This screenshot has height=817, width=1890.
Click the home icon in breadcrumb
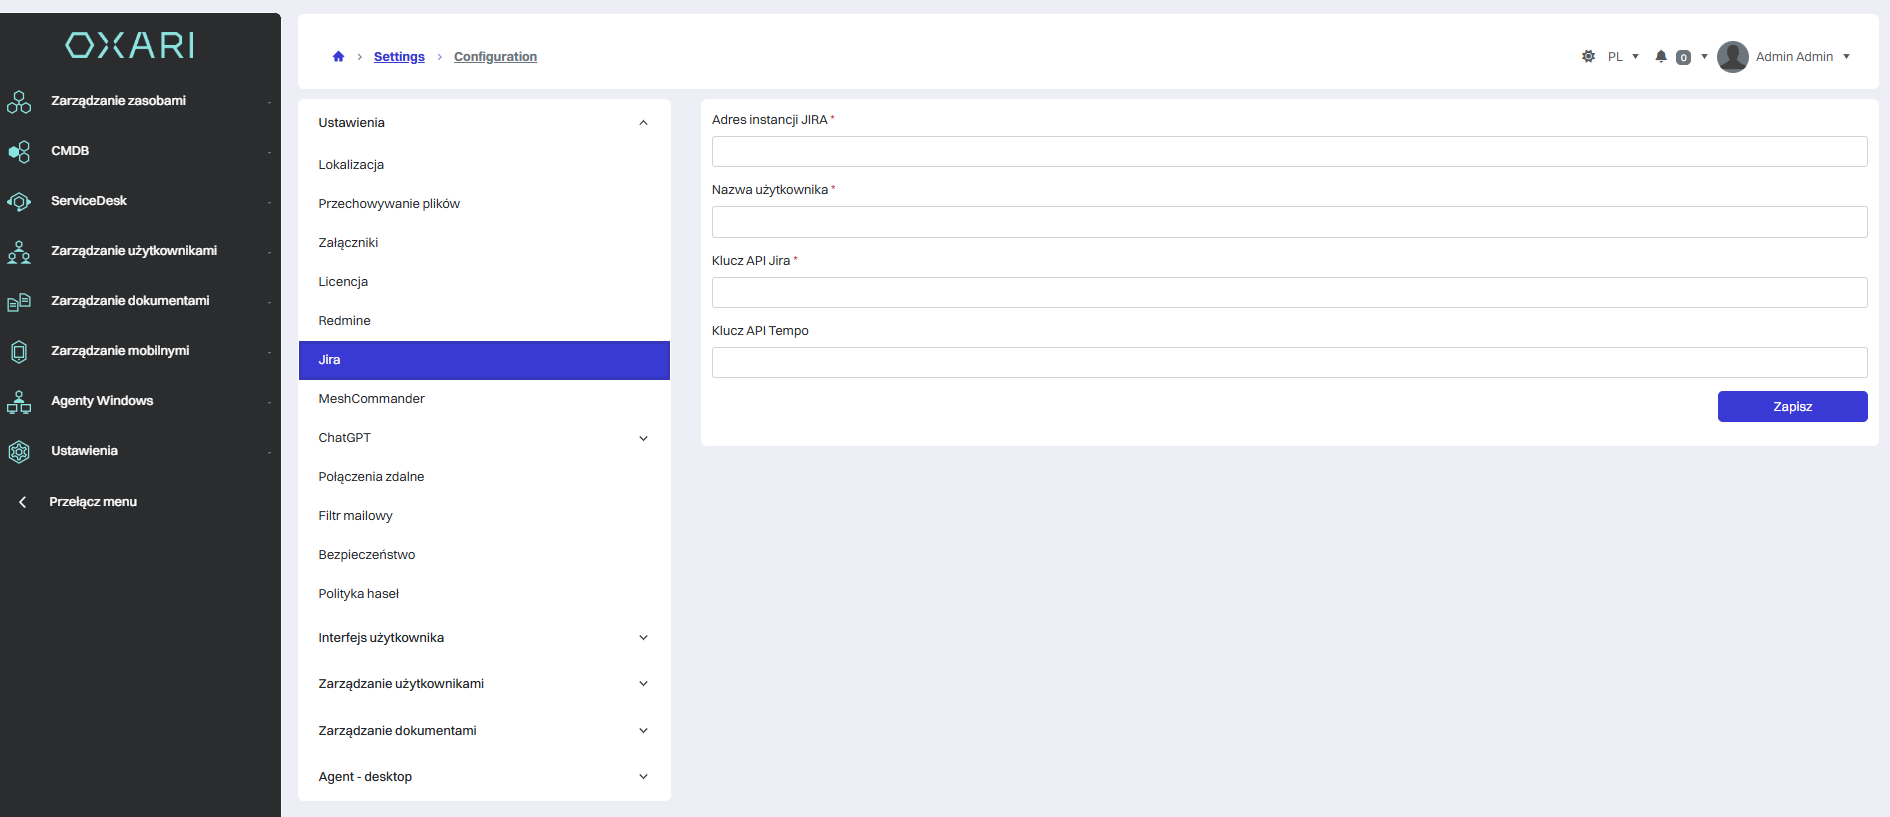click(x=338, y=57)
